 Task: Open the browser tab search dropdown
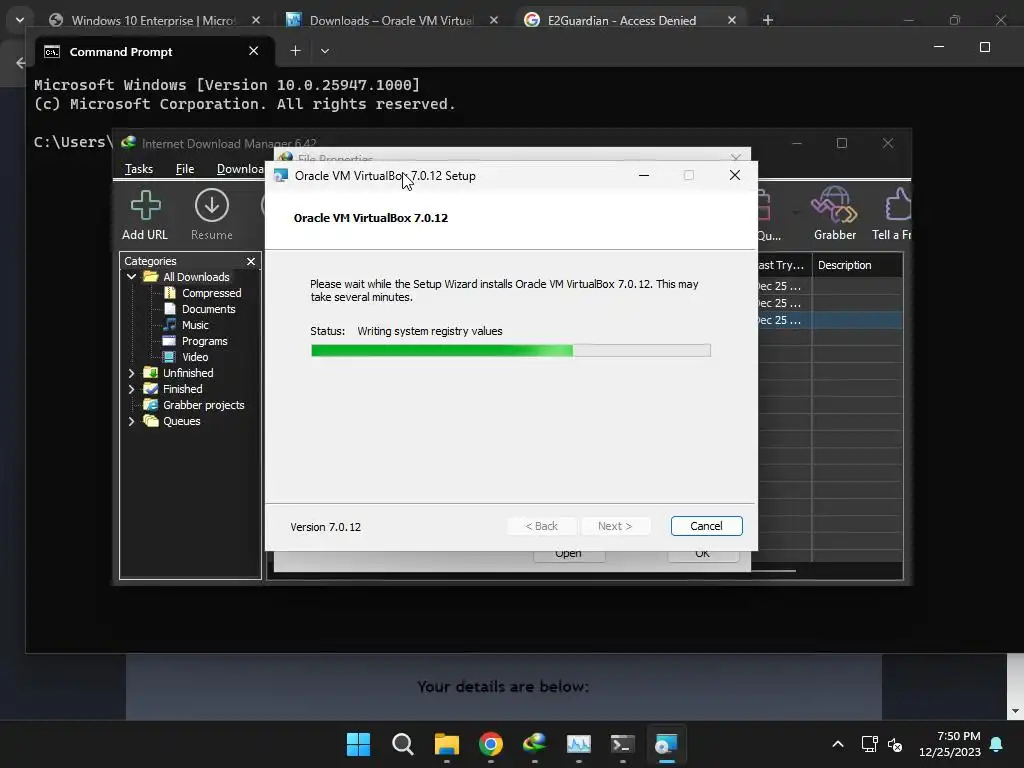coord(20,20)
